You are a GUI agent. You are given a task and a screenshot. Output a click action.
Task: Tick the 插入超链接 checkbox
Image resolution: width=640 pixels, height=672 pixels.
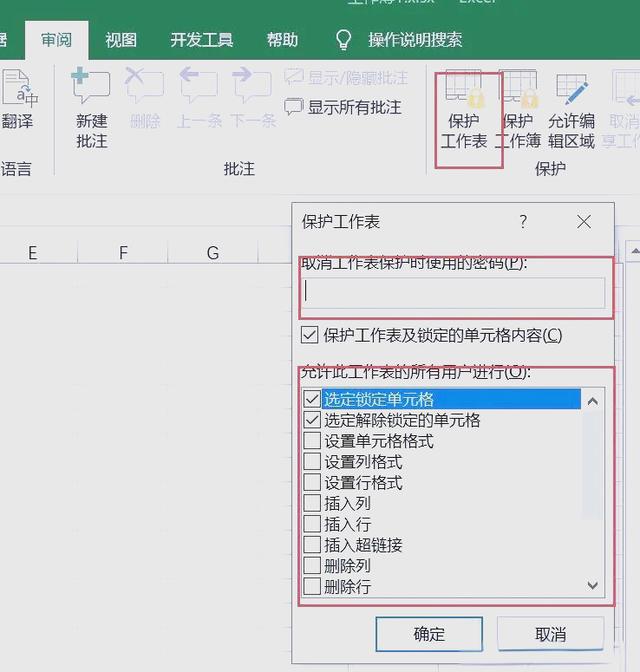312,545
